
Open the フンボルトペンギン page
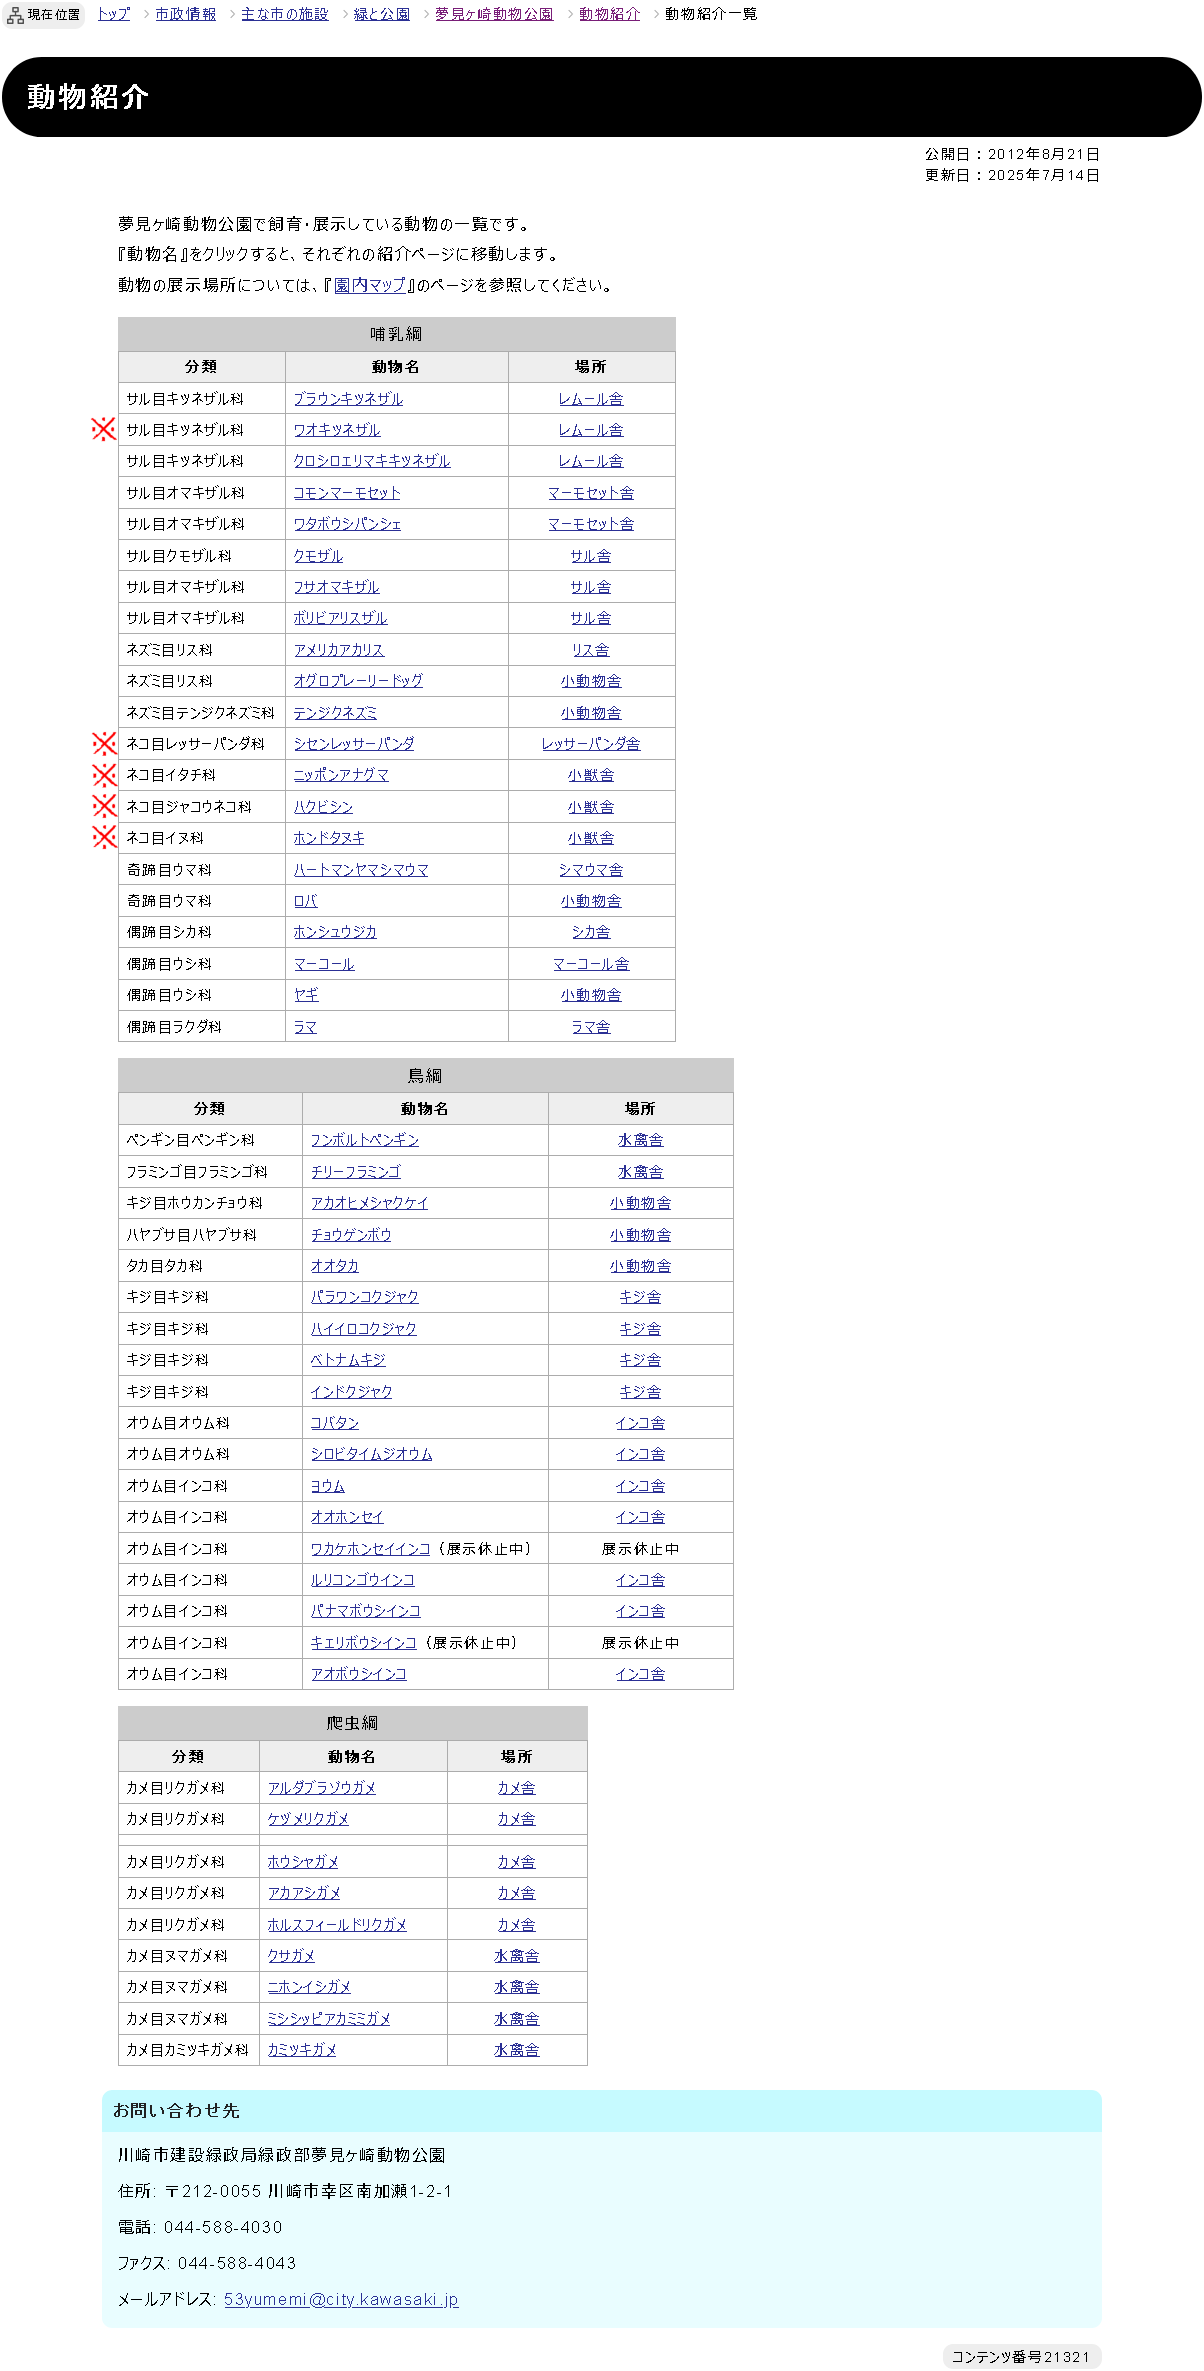coord(365,1139)
